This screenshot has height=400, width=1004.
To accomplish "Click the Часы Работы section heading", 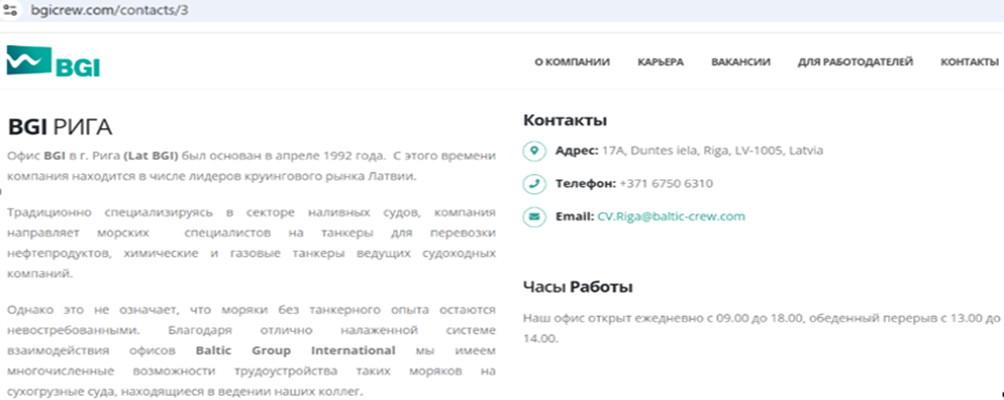I will [x=578, y=287].
